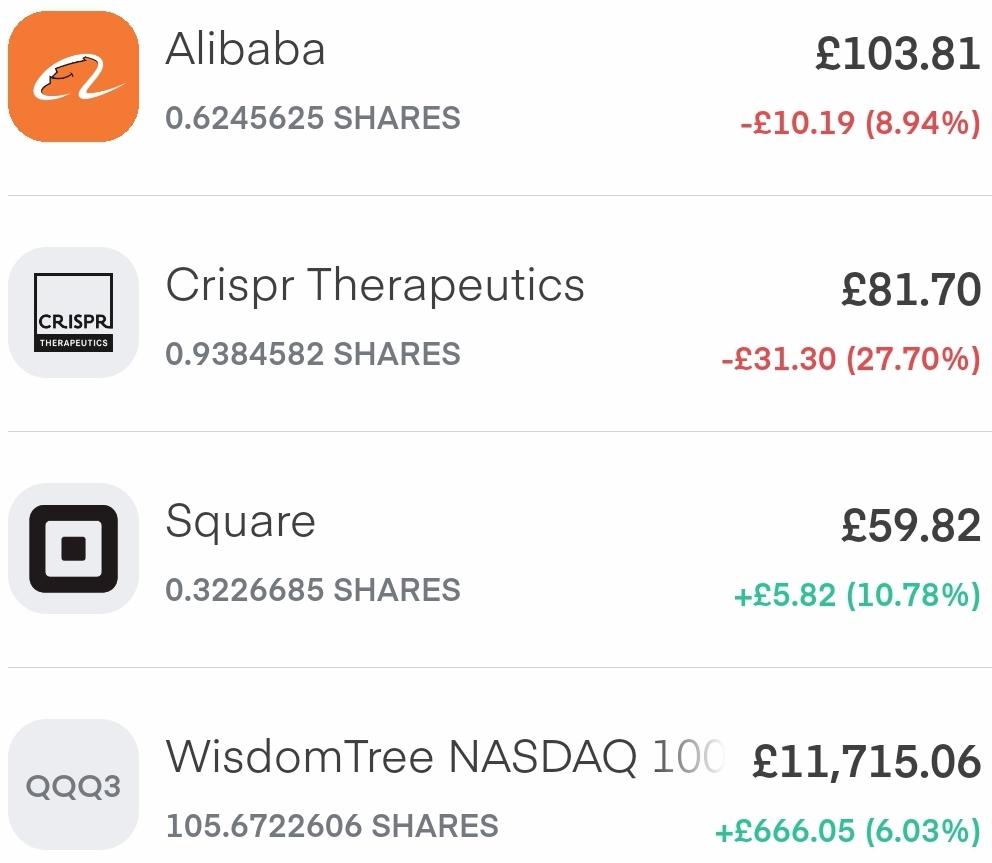Click WisdomTree's £11,715.06 value
This screenshot has height=863, width=992.
coord(866,762)
